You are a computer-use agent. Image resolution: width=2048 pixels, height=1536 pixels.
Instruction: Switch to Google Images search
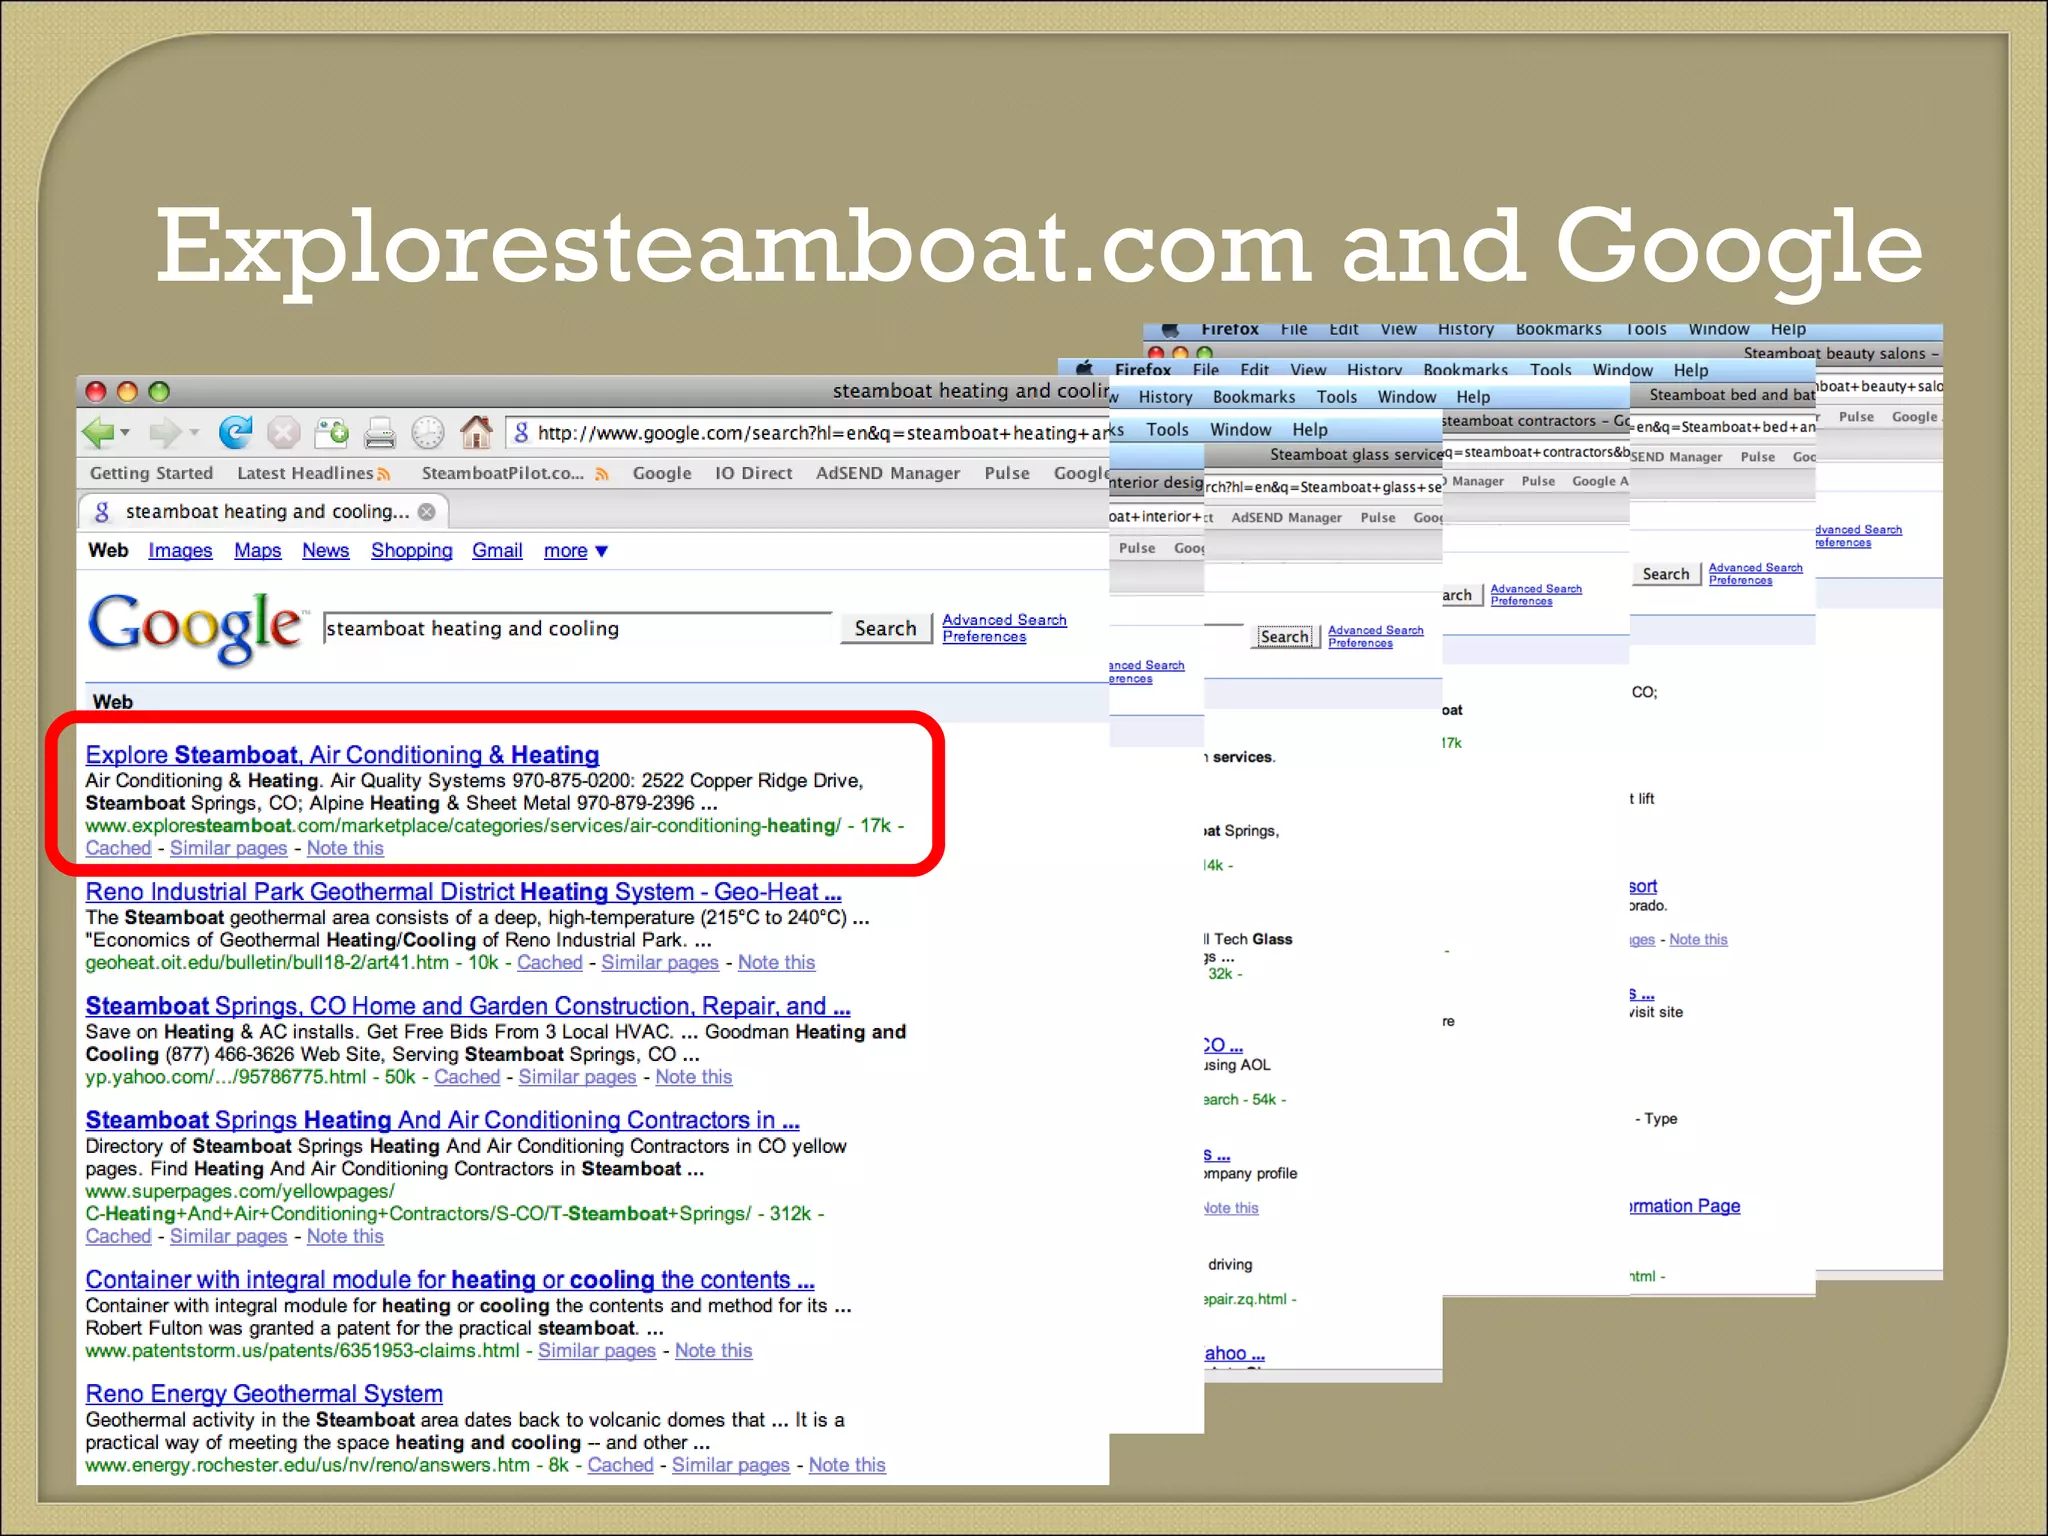[180, 551]
